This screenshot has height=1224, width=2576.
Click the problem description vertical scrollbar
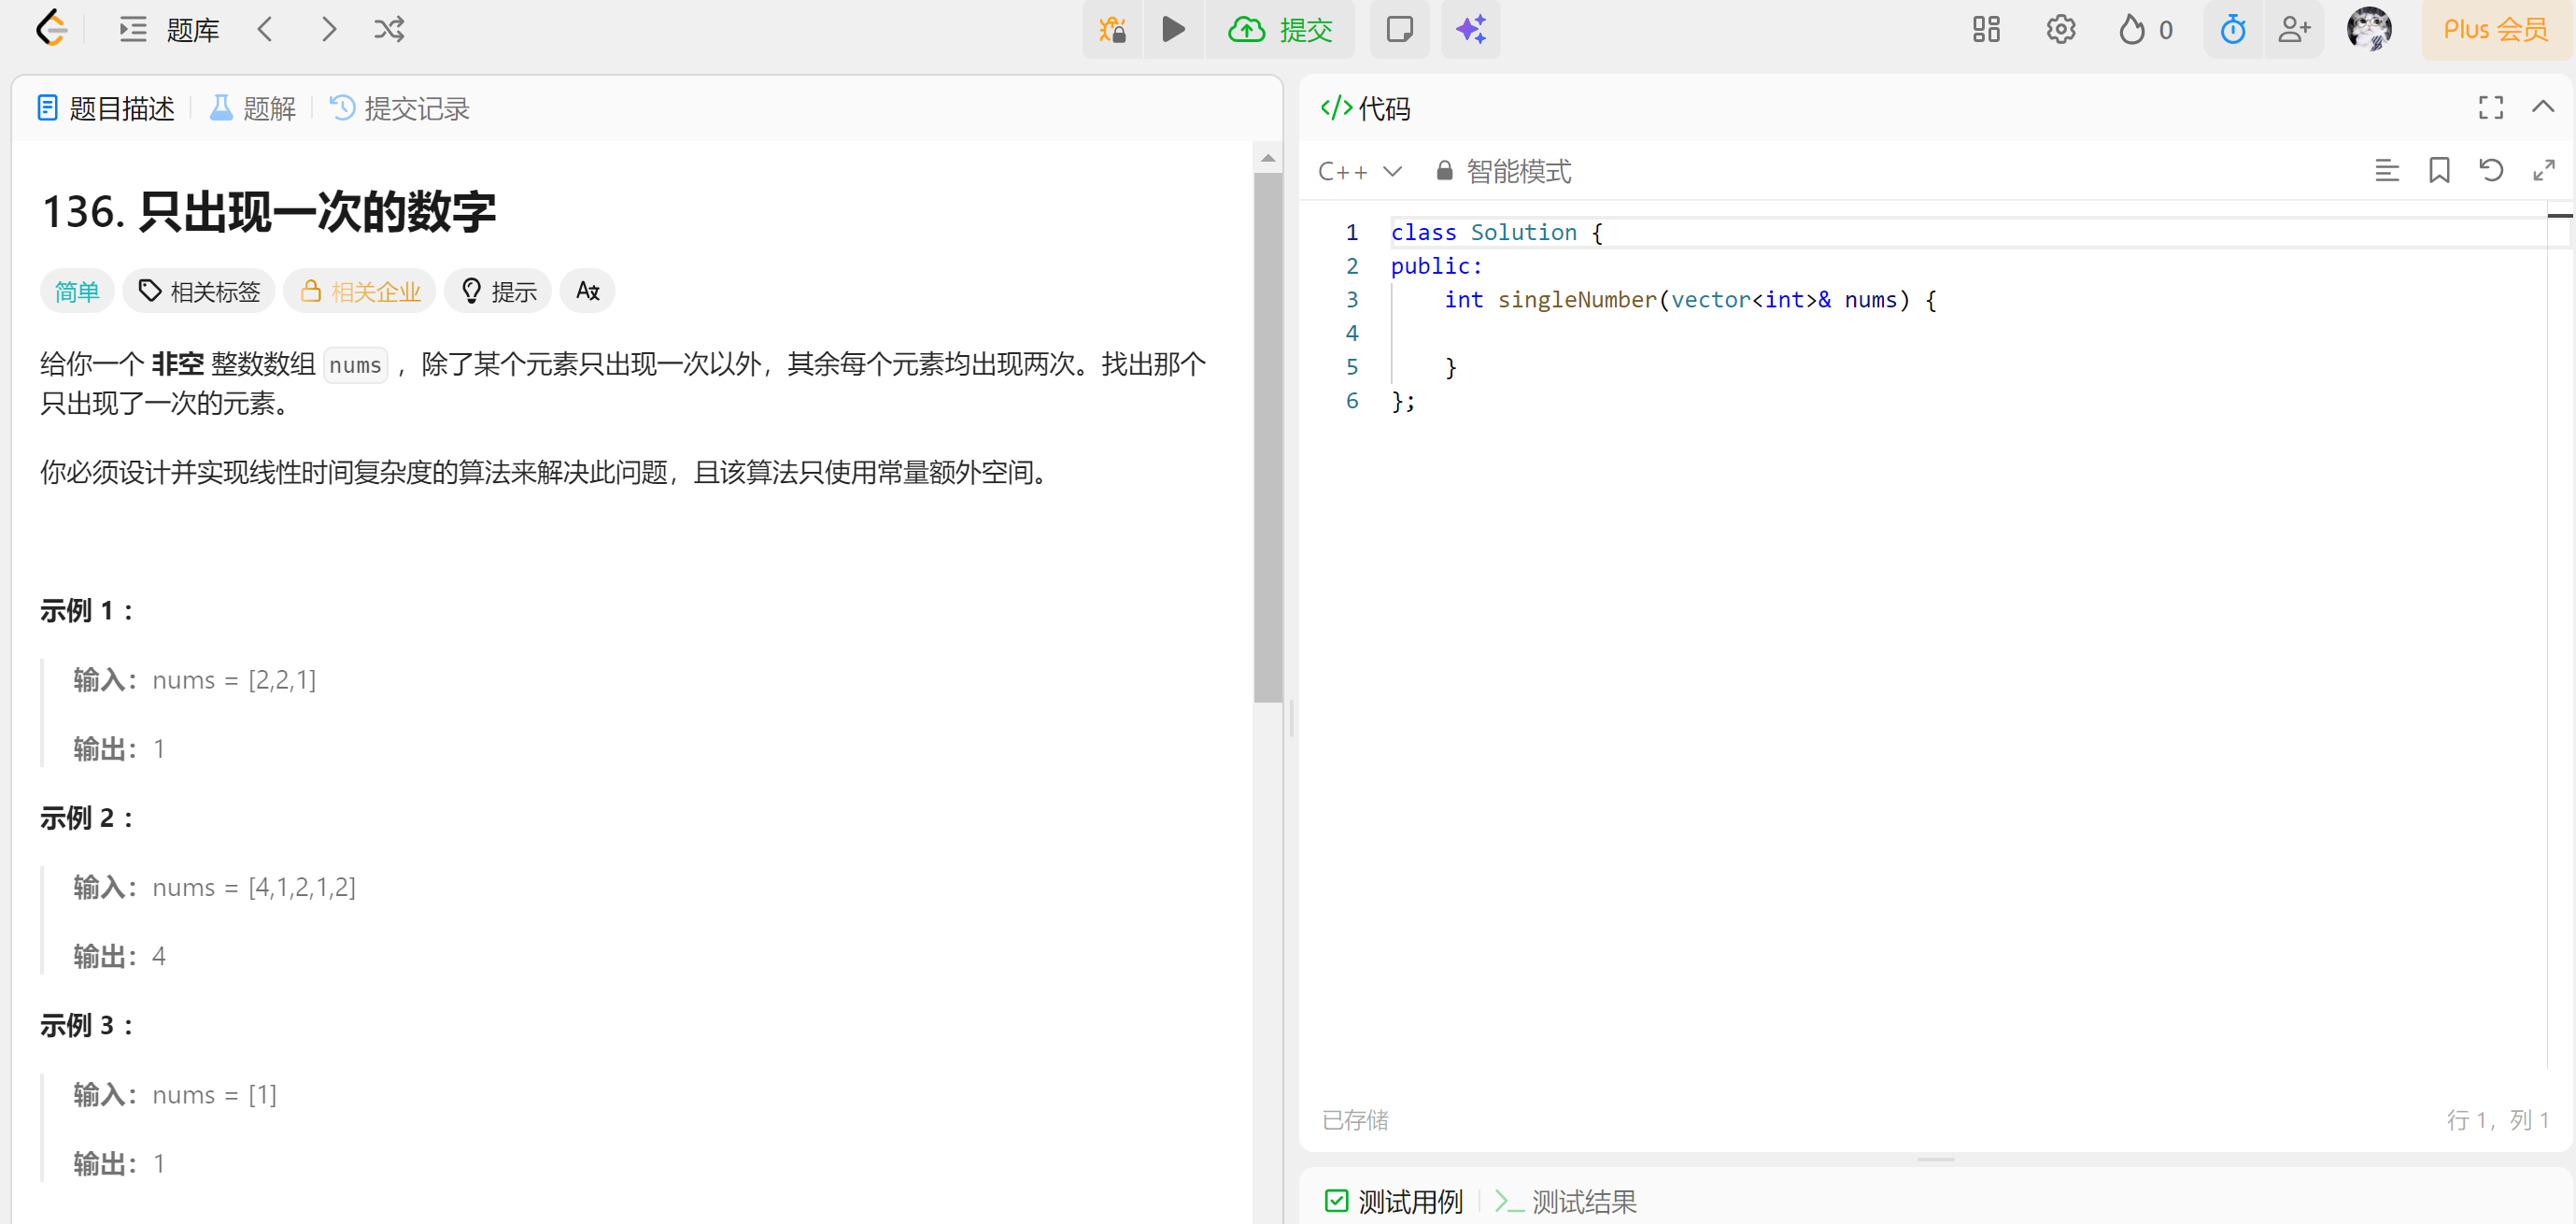pyautogui.click(x=1267, y=438)
